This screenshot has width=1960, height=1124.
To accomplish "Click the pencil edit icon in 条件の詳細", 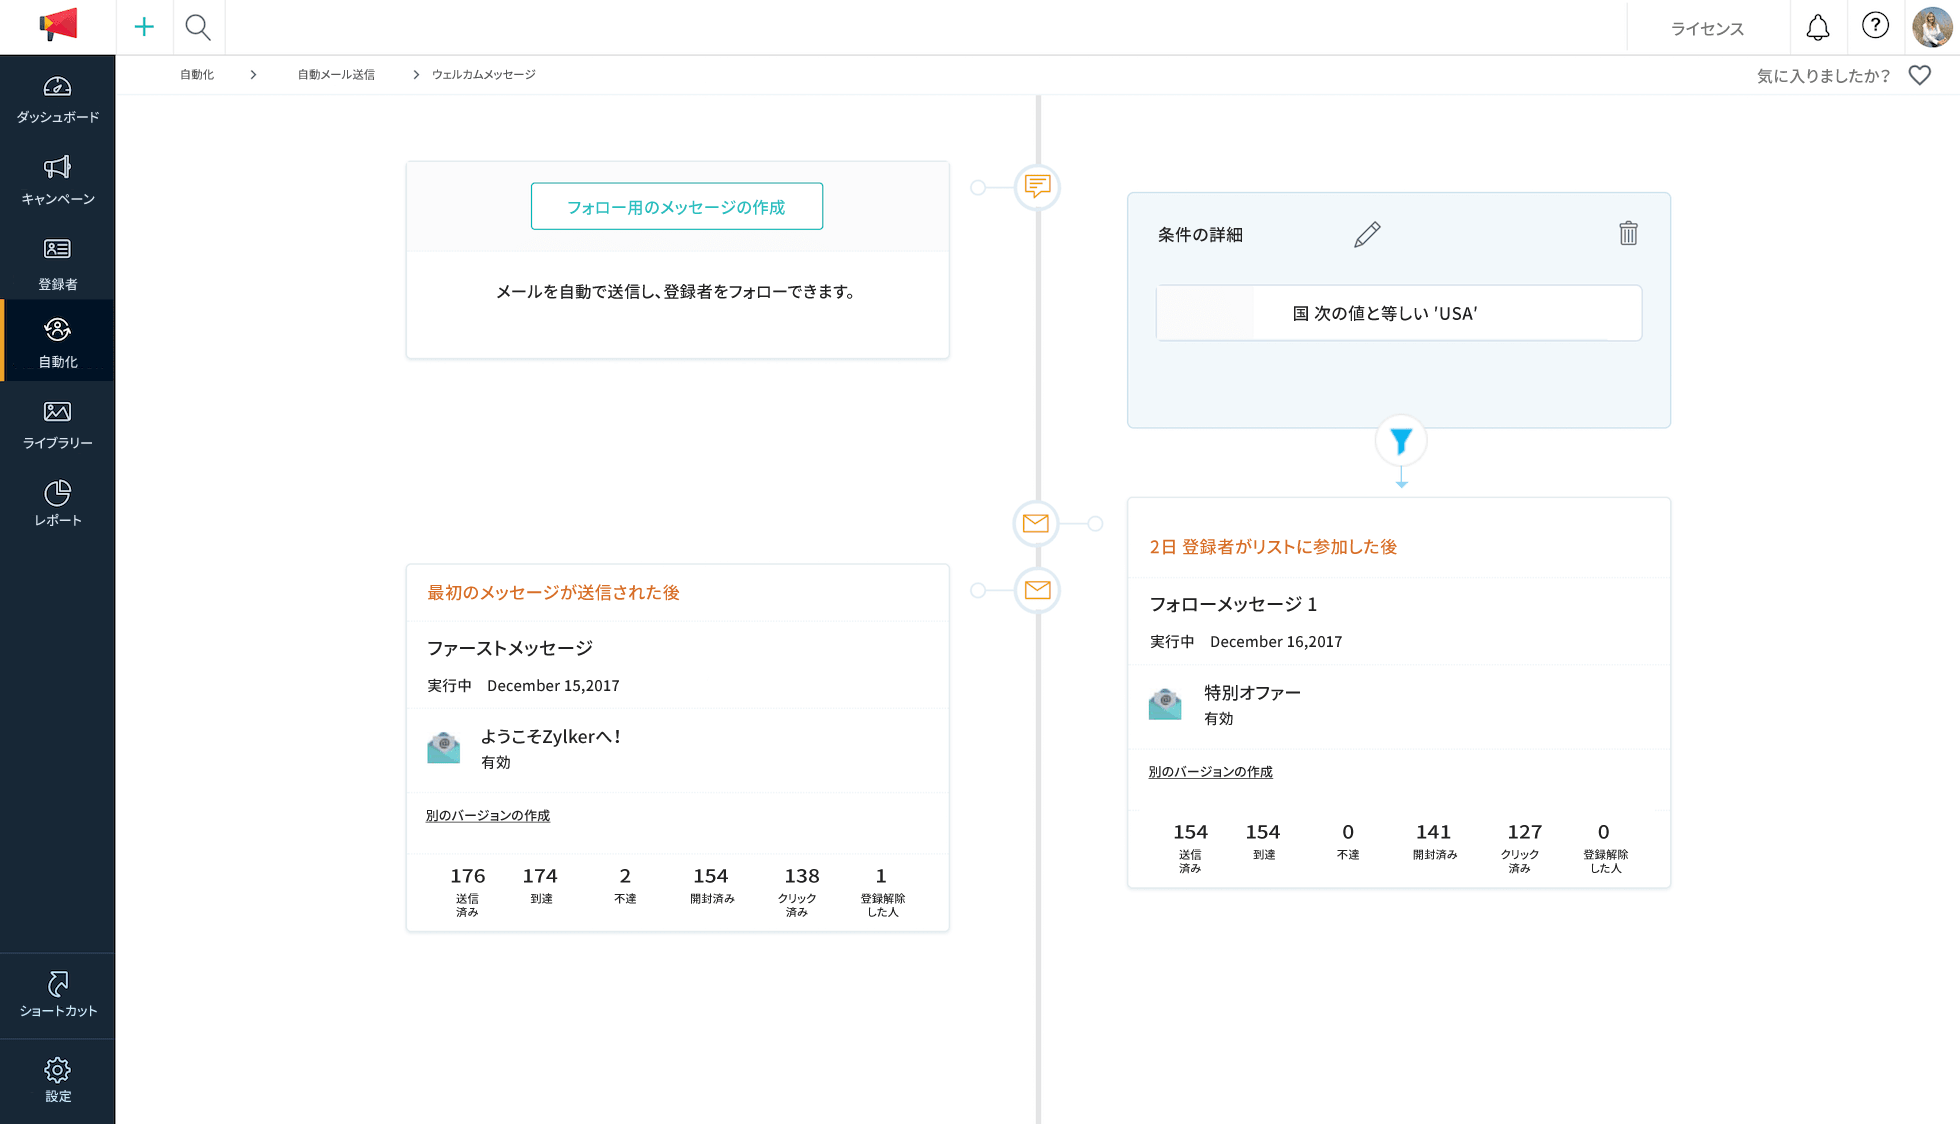I will (1367, 234).
